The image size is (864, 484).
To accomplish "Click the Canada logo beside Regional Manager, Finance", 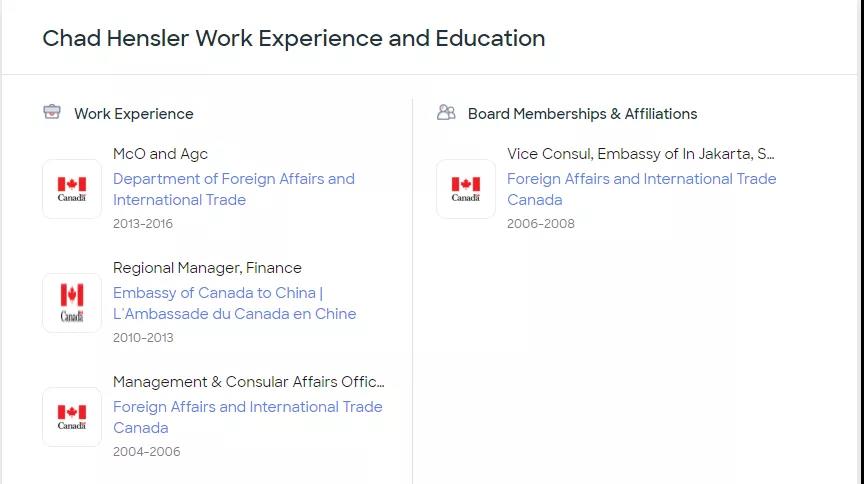I will click(x=72, y=303).
